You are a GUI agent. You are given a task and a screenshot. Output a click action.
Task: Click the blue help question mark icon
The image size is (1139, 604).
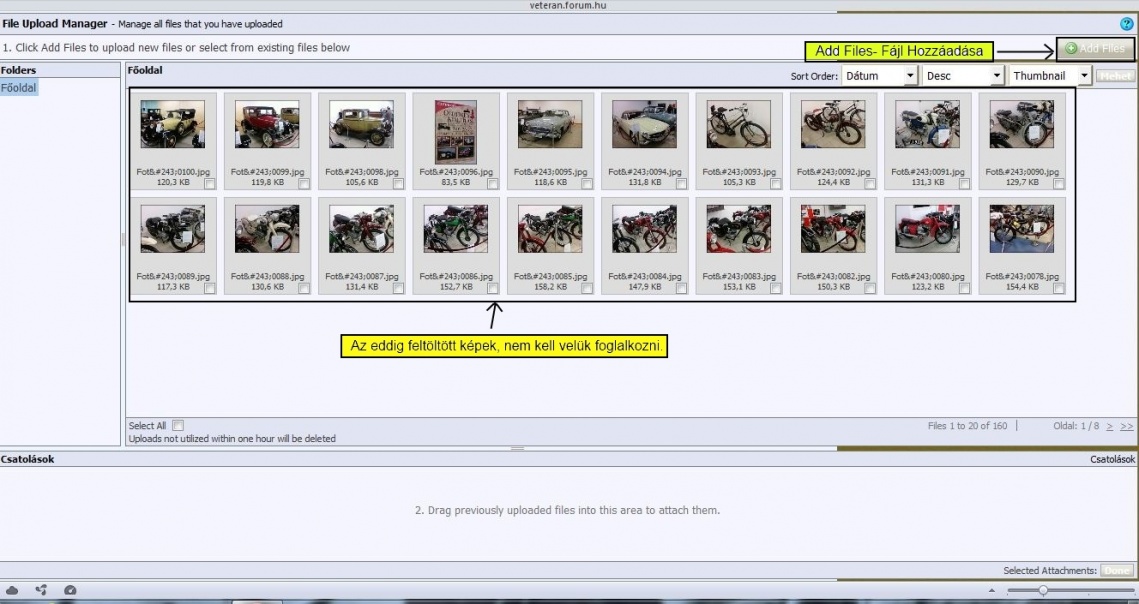point(1127,24)
